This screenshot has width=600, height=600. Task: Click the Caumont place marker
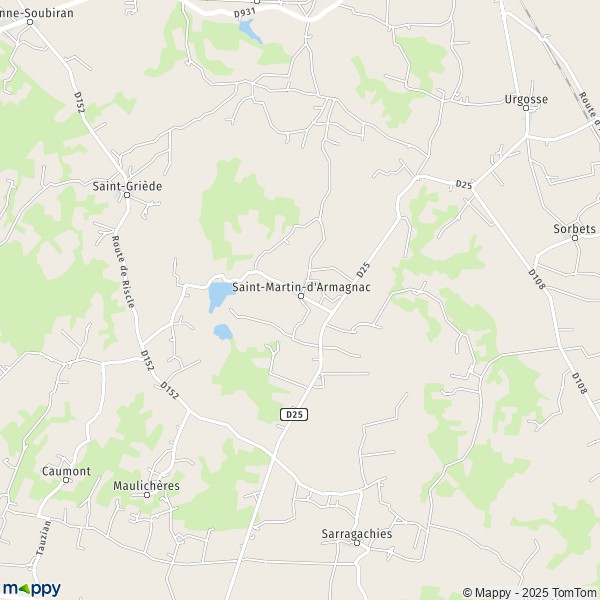pos(66,480)
